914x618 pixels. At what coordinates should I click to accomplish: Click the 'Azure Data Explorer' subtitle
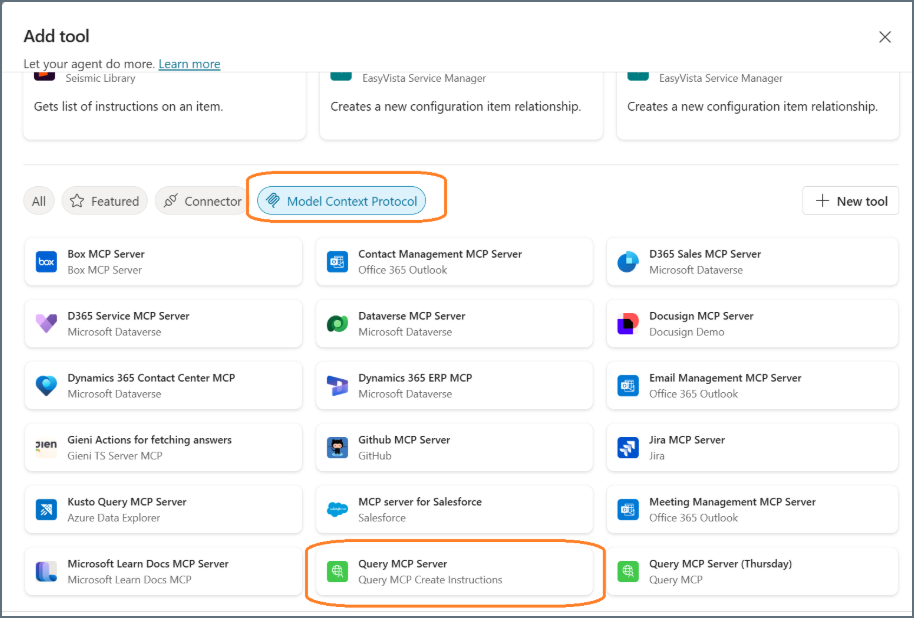point(114,518)
